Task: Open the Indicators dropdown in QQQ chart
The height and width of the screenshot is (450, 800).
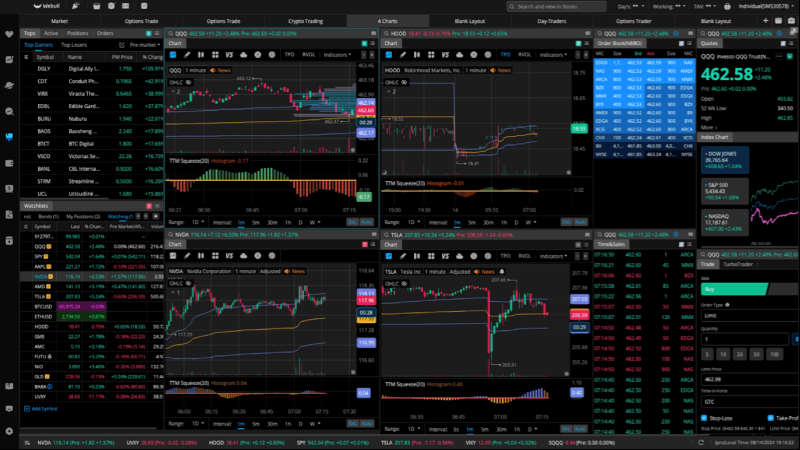Action: pyautogui.click(x=337, y=55)
